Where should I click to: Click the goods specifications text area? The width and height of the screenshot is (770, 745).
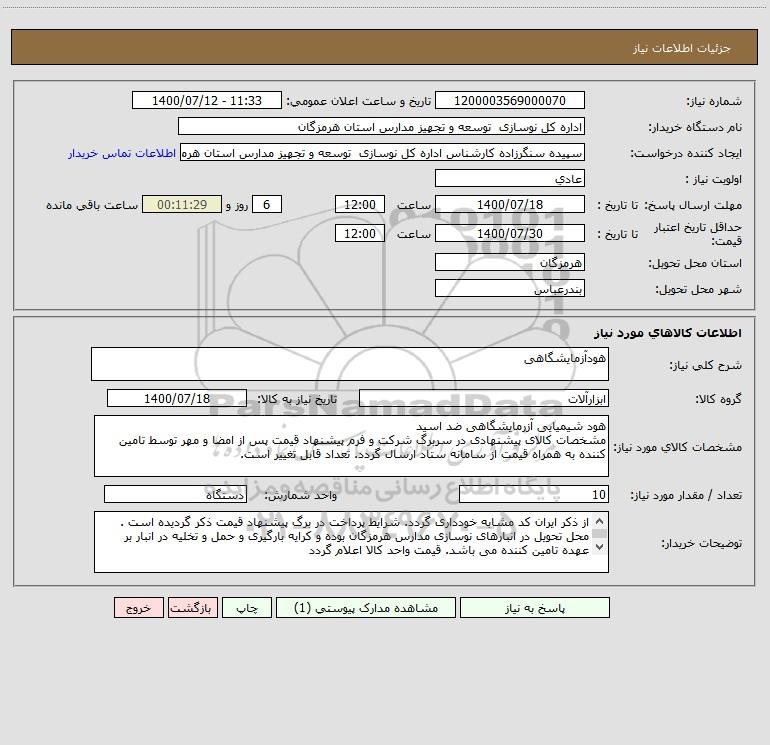pos(351,446)
